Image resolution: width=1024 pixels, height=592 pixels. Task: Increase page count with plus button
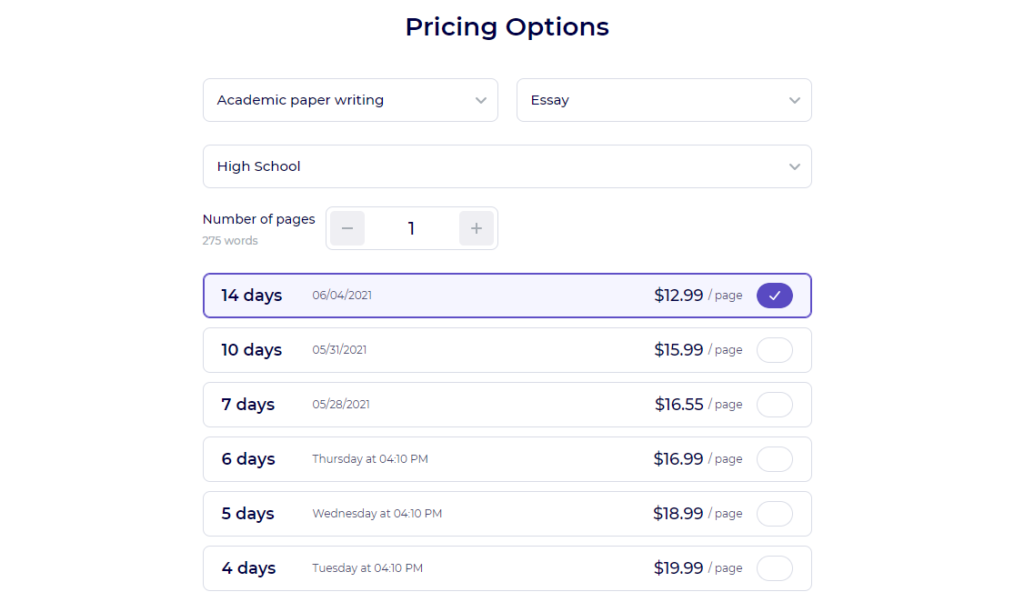pyautogui.click(x=476, y=228)
